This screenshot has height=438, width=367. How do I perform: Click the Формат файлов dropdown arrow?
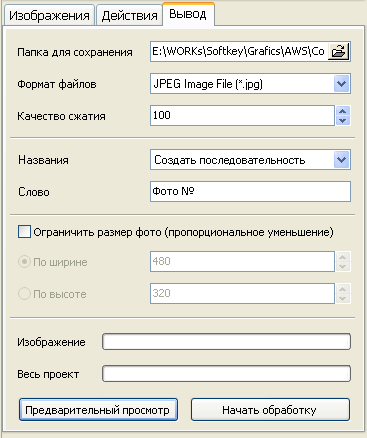coord(341,84)
